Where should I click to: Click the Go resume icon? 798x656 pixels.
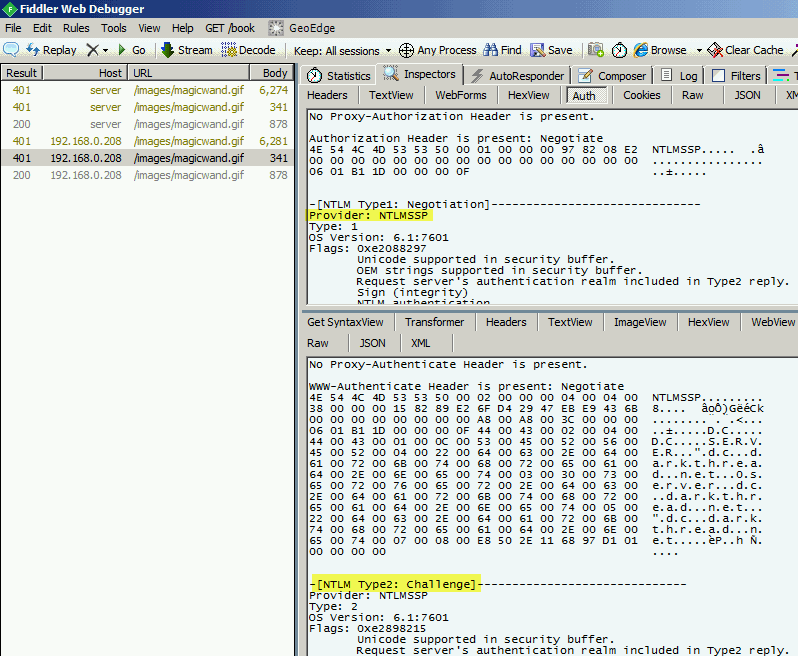[x=122, y=50]
